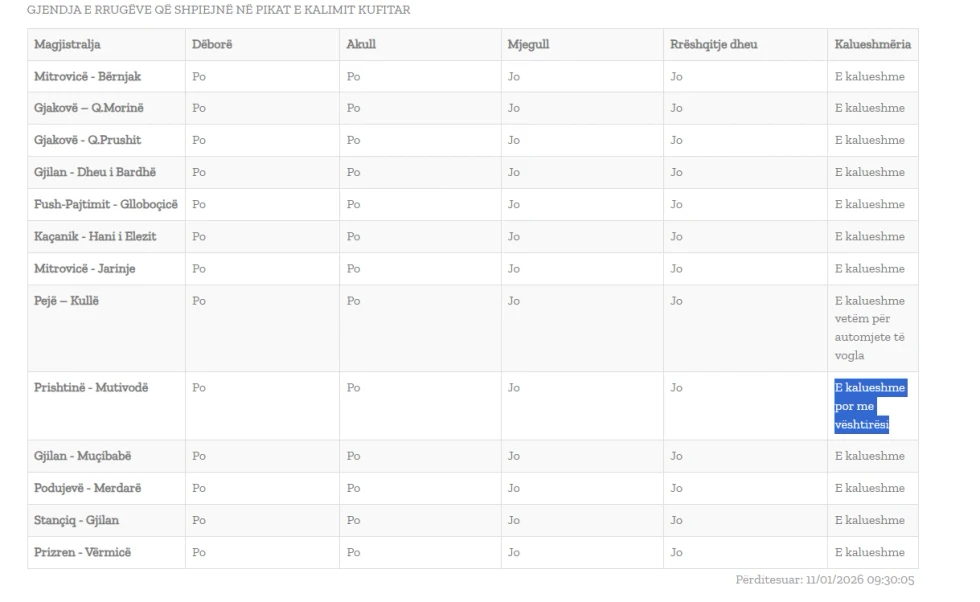
Task: Click the highlighted "E kalueshme por me vështirësi" text
Action: tap(868, 406)
